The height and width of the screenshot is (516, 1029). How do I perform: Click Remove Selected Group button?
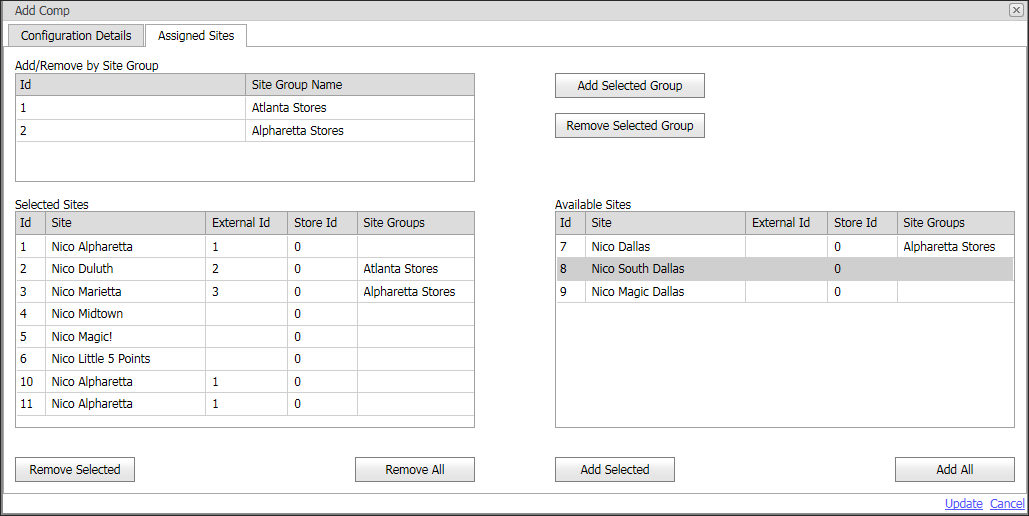pyautogui.click(x=629, y=125)
